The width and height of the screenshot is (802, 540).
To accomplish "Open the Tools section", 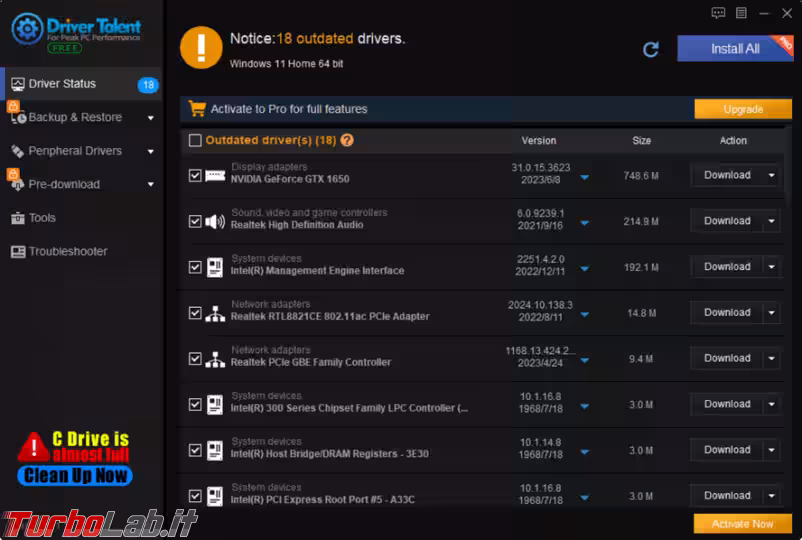I will [81, 218].
